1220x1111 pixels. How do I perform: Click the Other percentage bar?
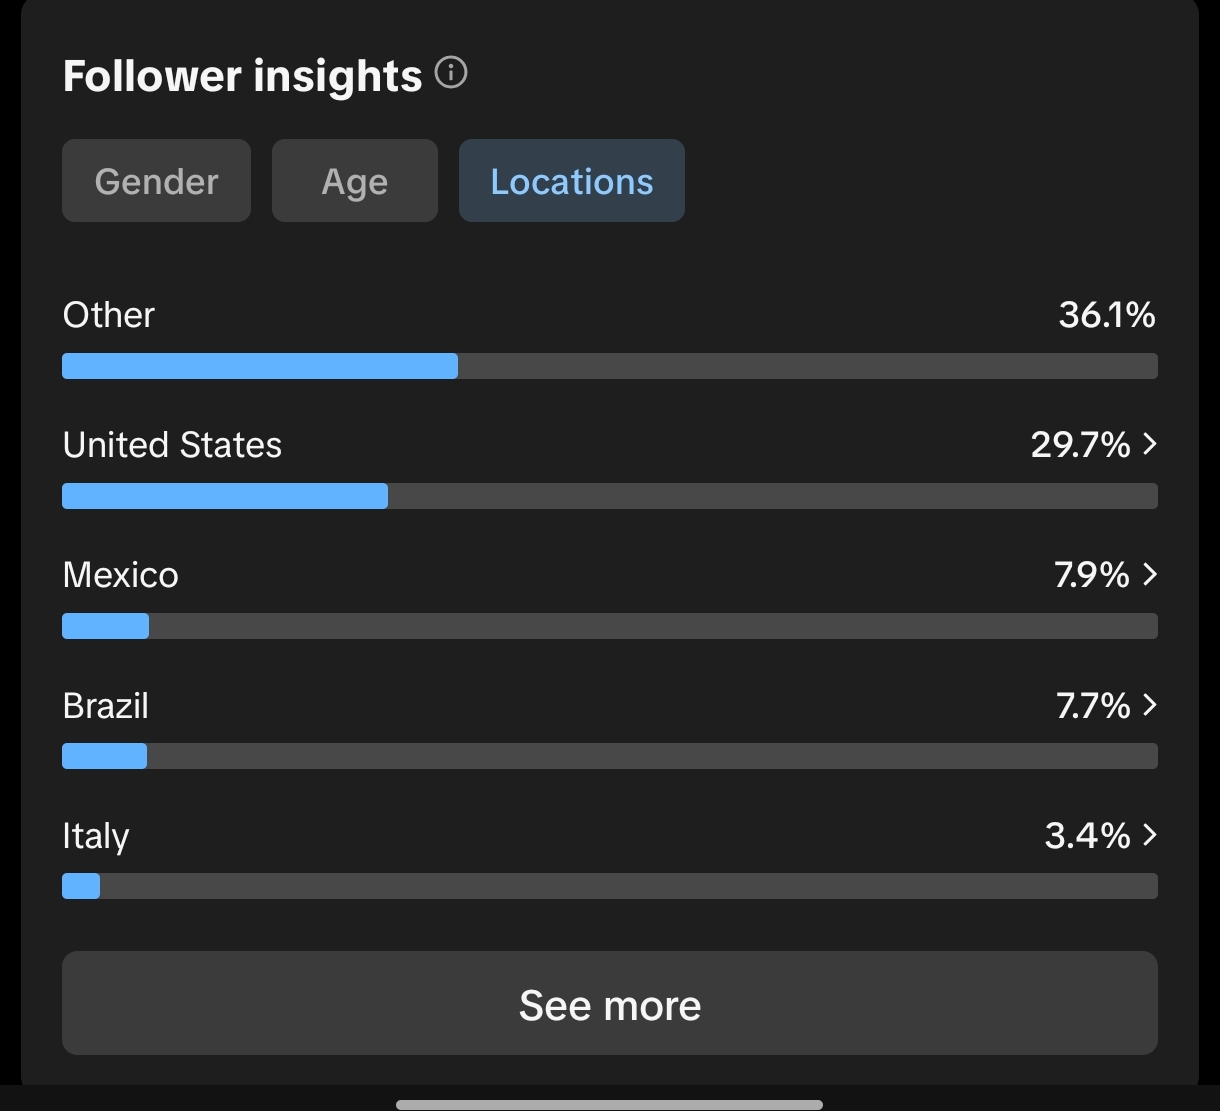click(x=609, y=366)
